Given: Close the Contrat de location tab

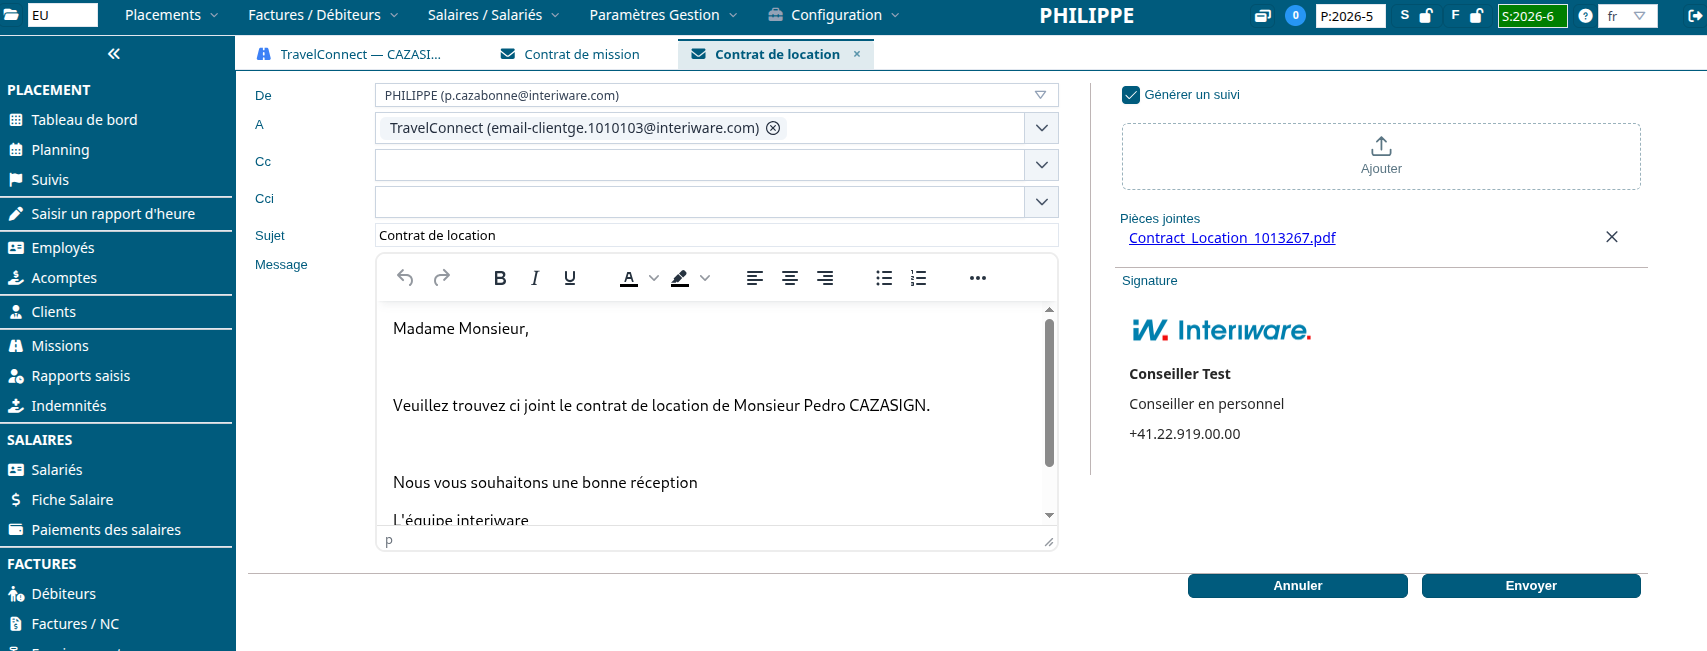Looking at the screenshot, I should click(x=857, y=54).
